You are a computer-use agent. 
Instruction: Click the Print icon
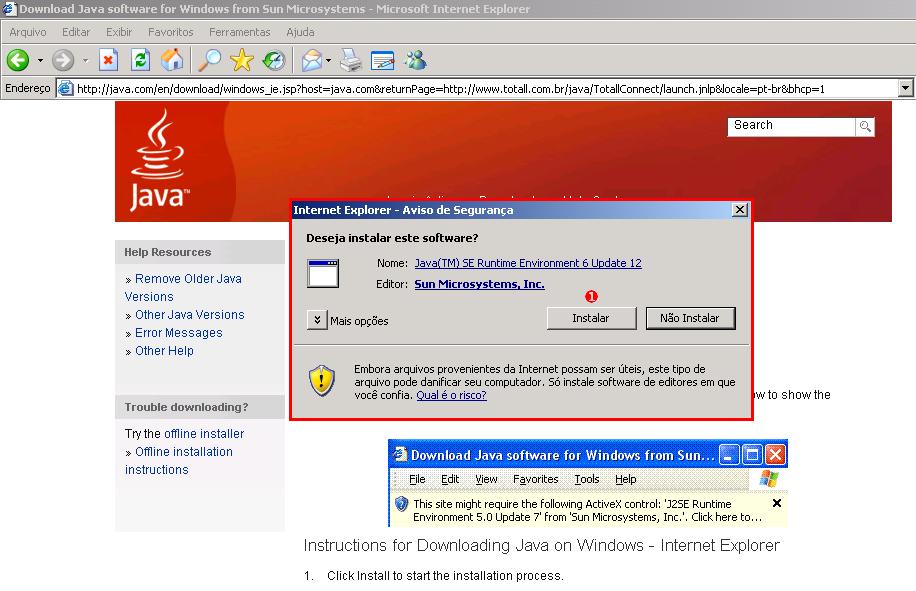(x=350, y=61)
